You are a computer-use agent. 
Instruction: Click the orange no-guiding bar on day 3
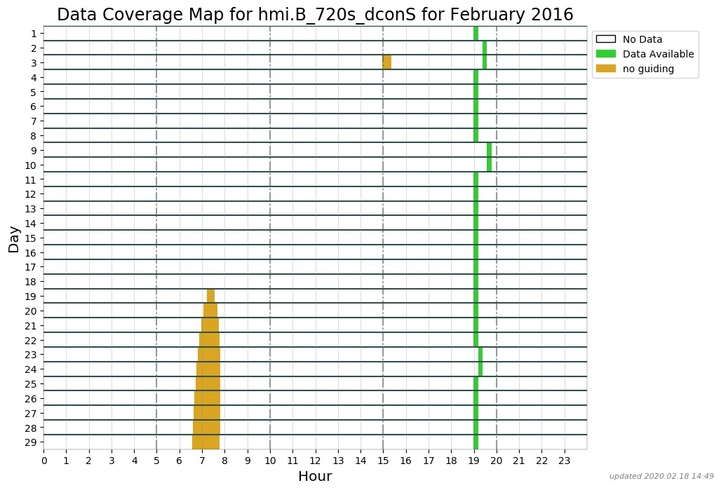tap(387, 62)
